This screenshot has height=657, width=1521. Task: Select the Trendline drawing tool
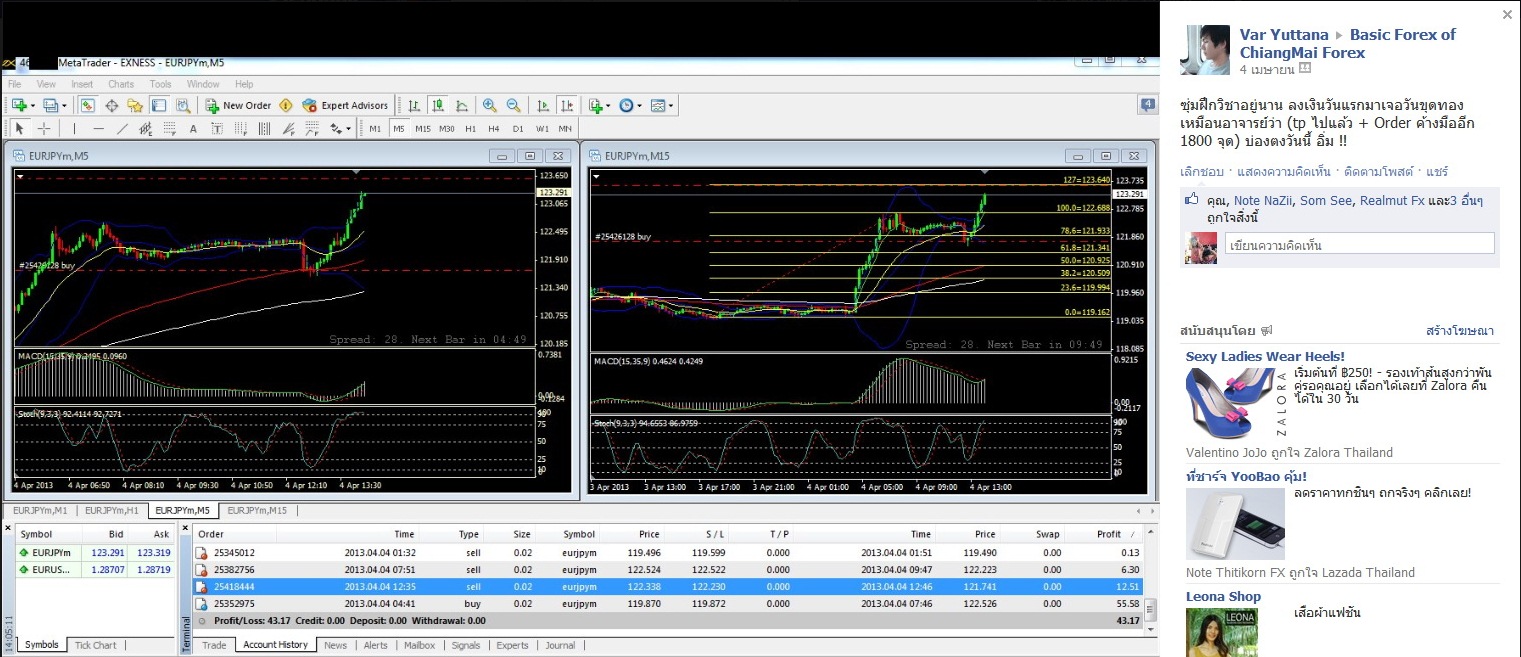coord(122,129)
